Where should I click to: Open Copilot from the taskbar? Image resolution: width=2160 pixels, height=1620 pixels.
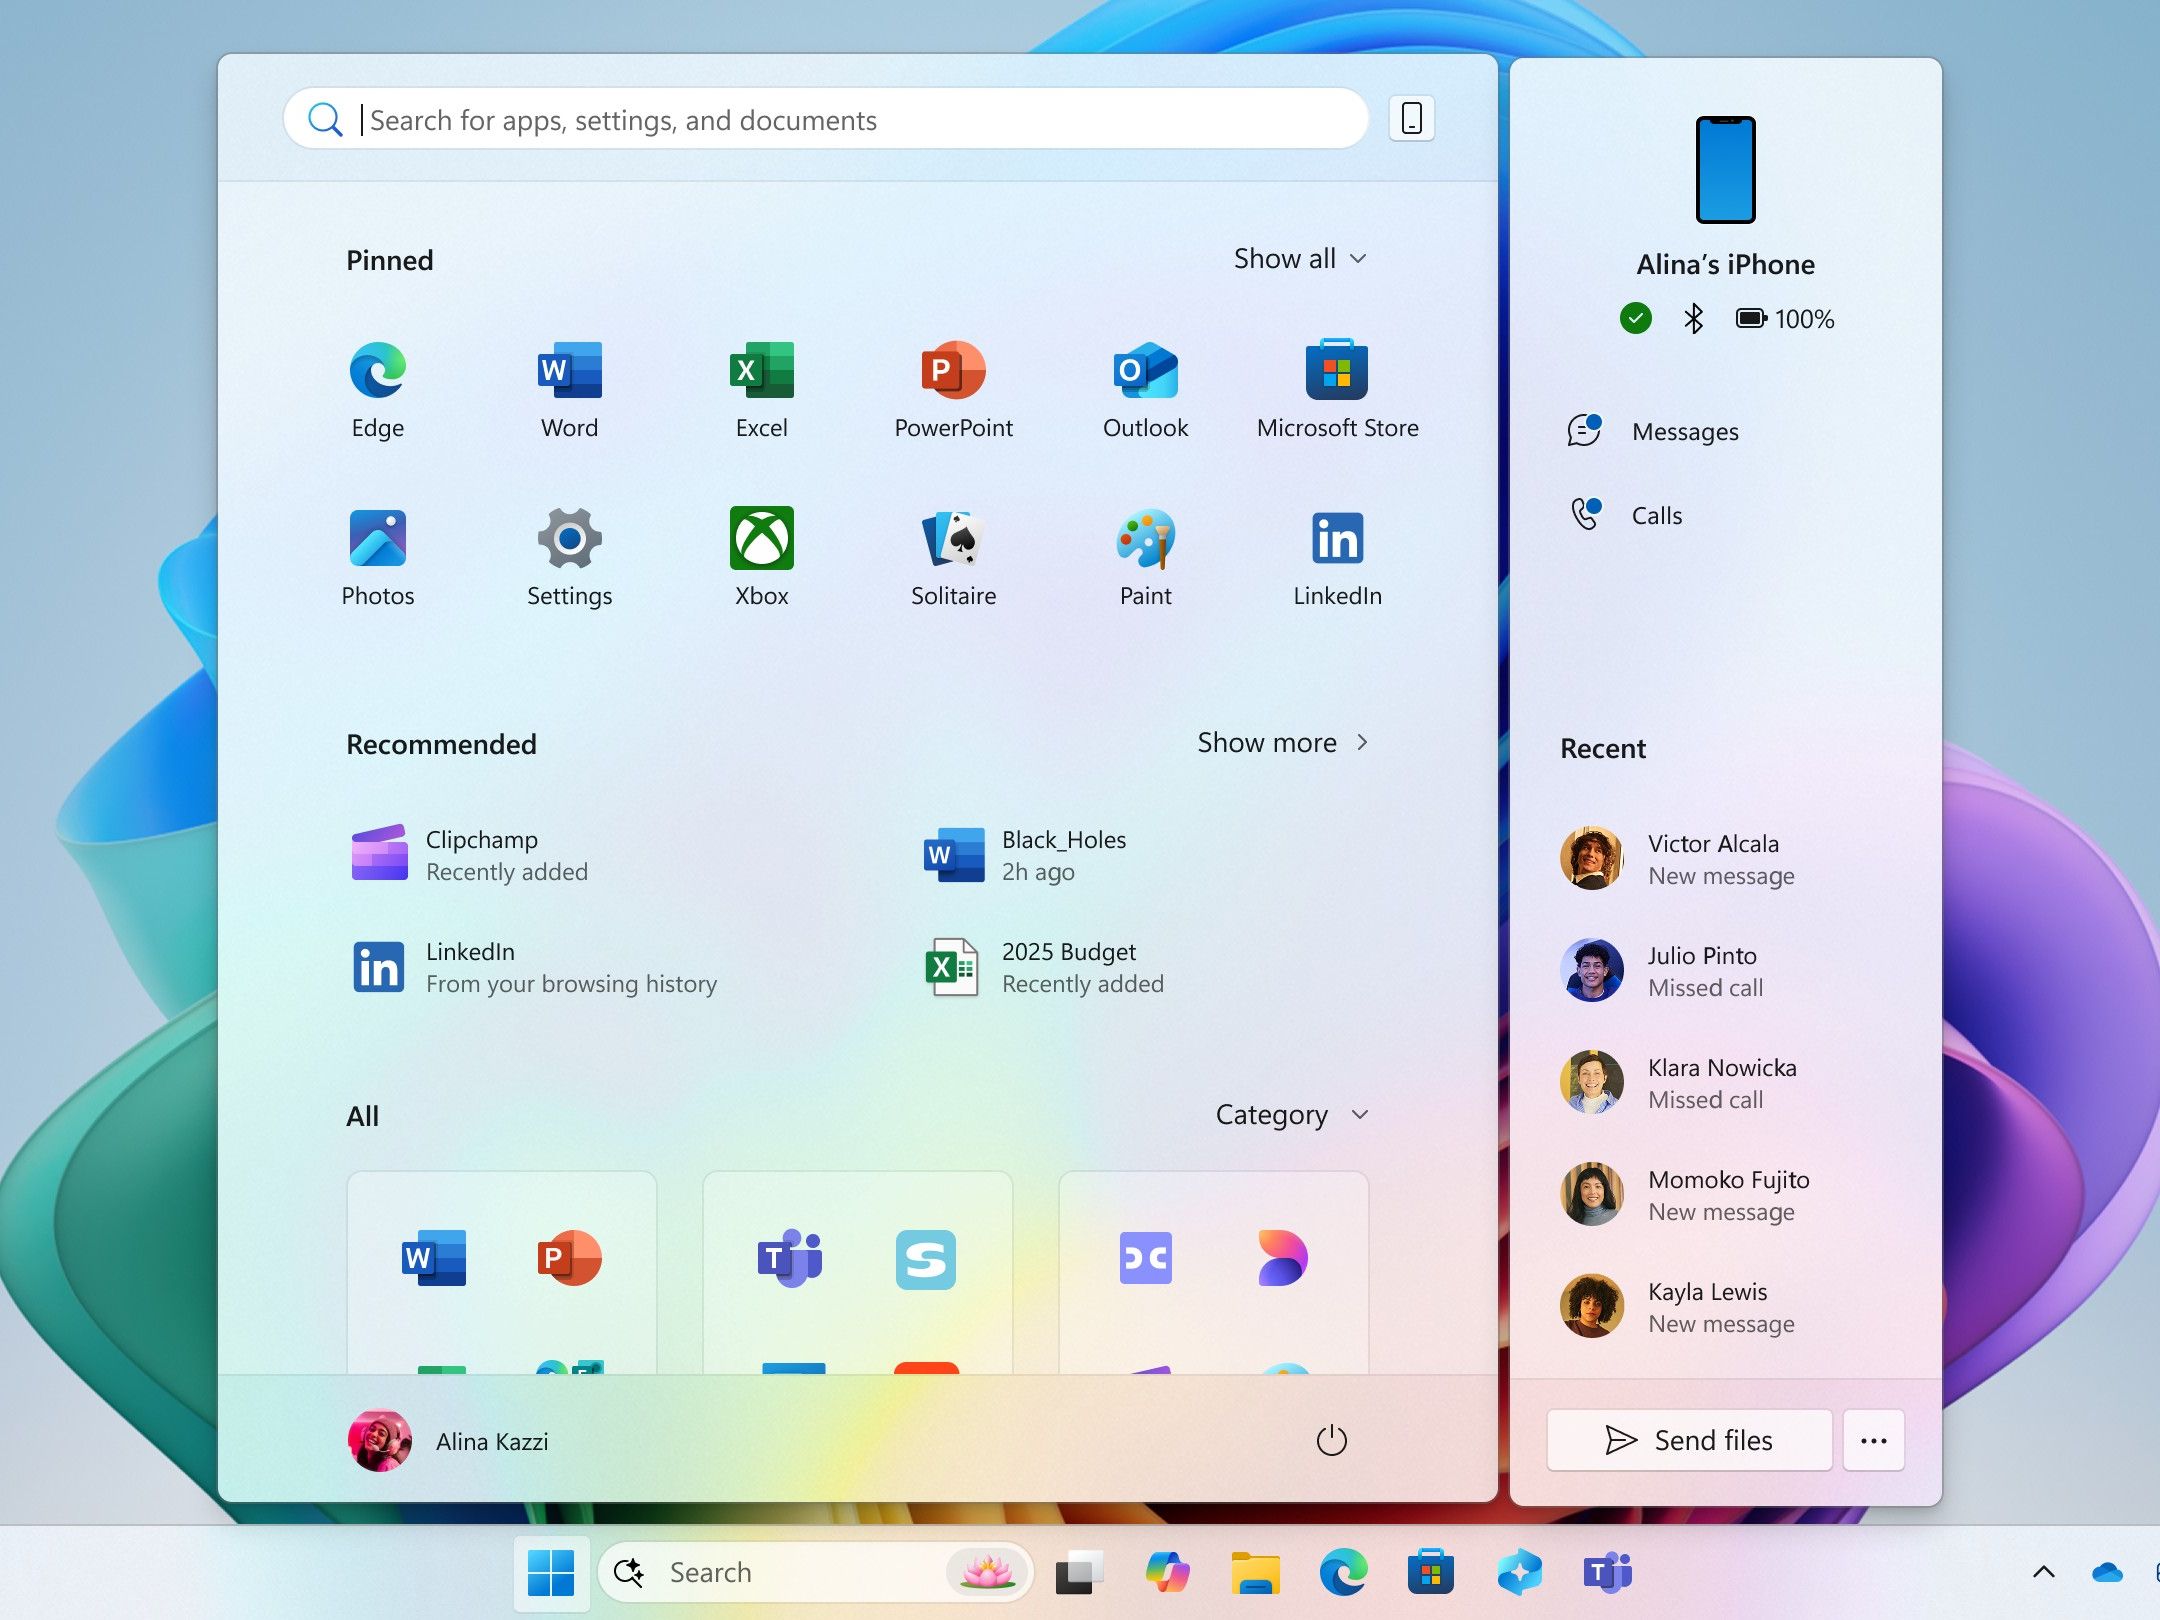tap(1167, 1572)
